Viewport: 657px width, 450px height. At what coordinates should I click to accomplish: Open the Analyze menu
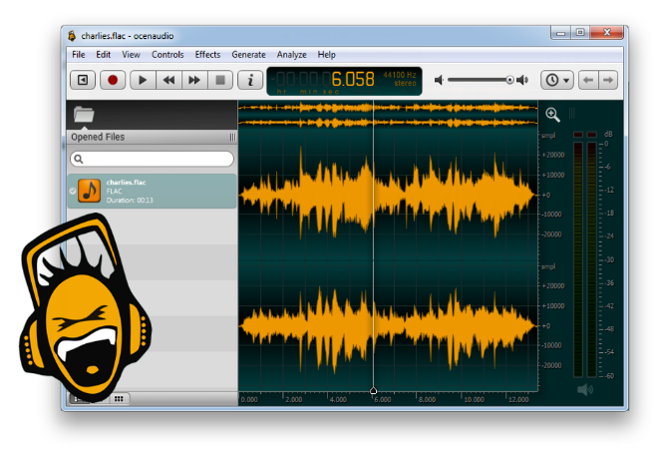291,55
